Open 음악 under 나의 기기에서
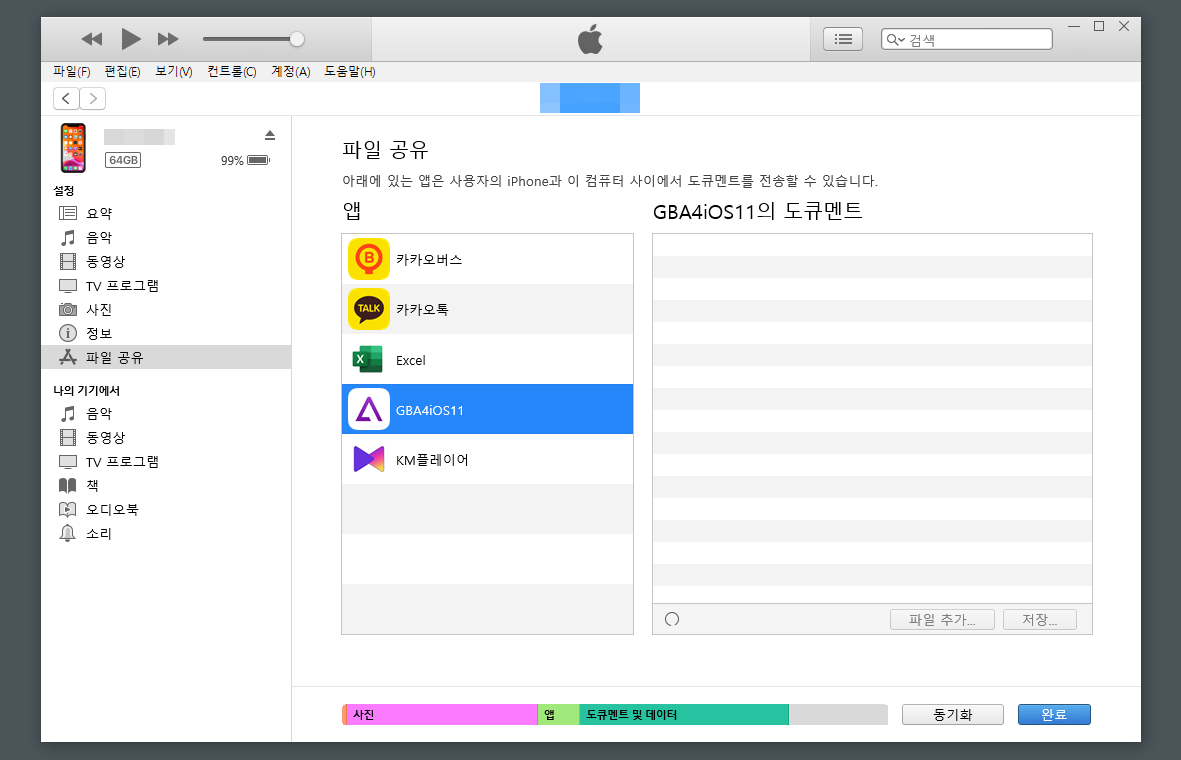Viewport: 1181px width, 760px height. (166, 414)
